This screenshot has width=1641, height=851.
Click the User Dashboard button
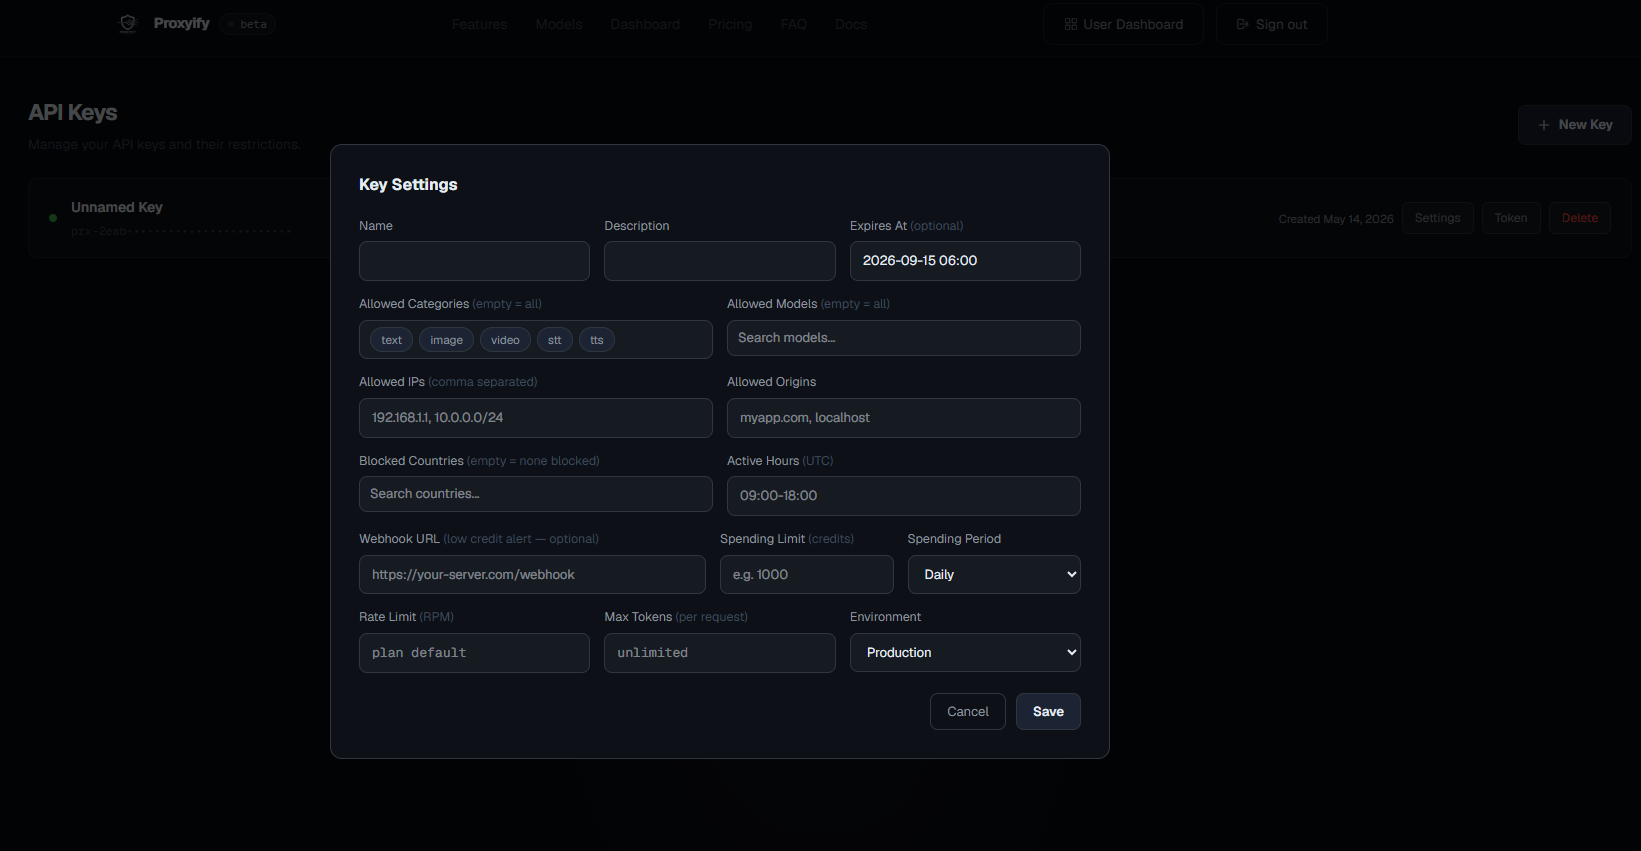pyautogui.click(x=1124, y=24)
